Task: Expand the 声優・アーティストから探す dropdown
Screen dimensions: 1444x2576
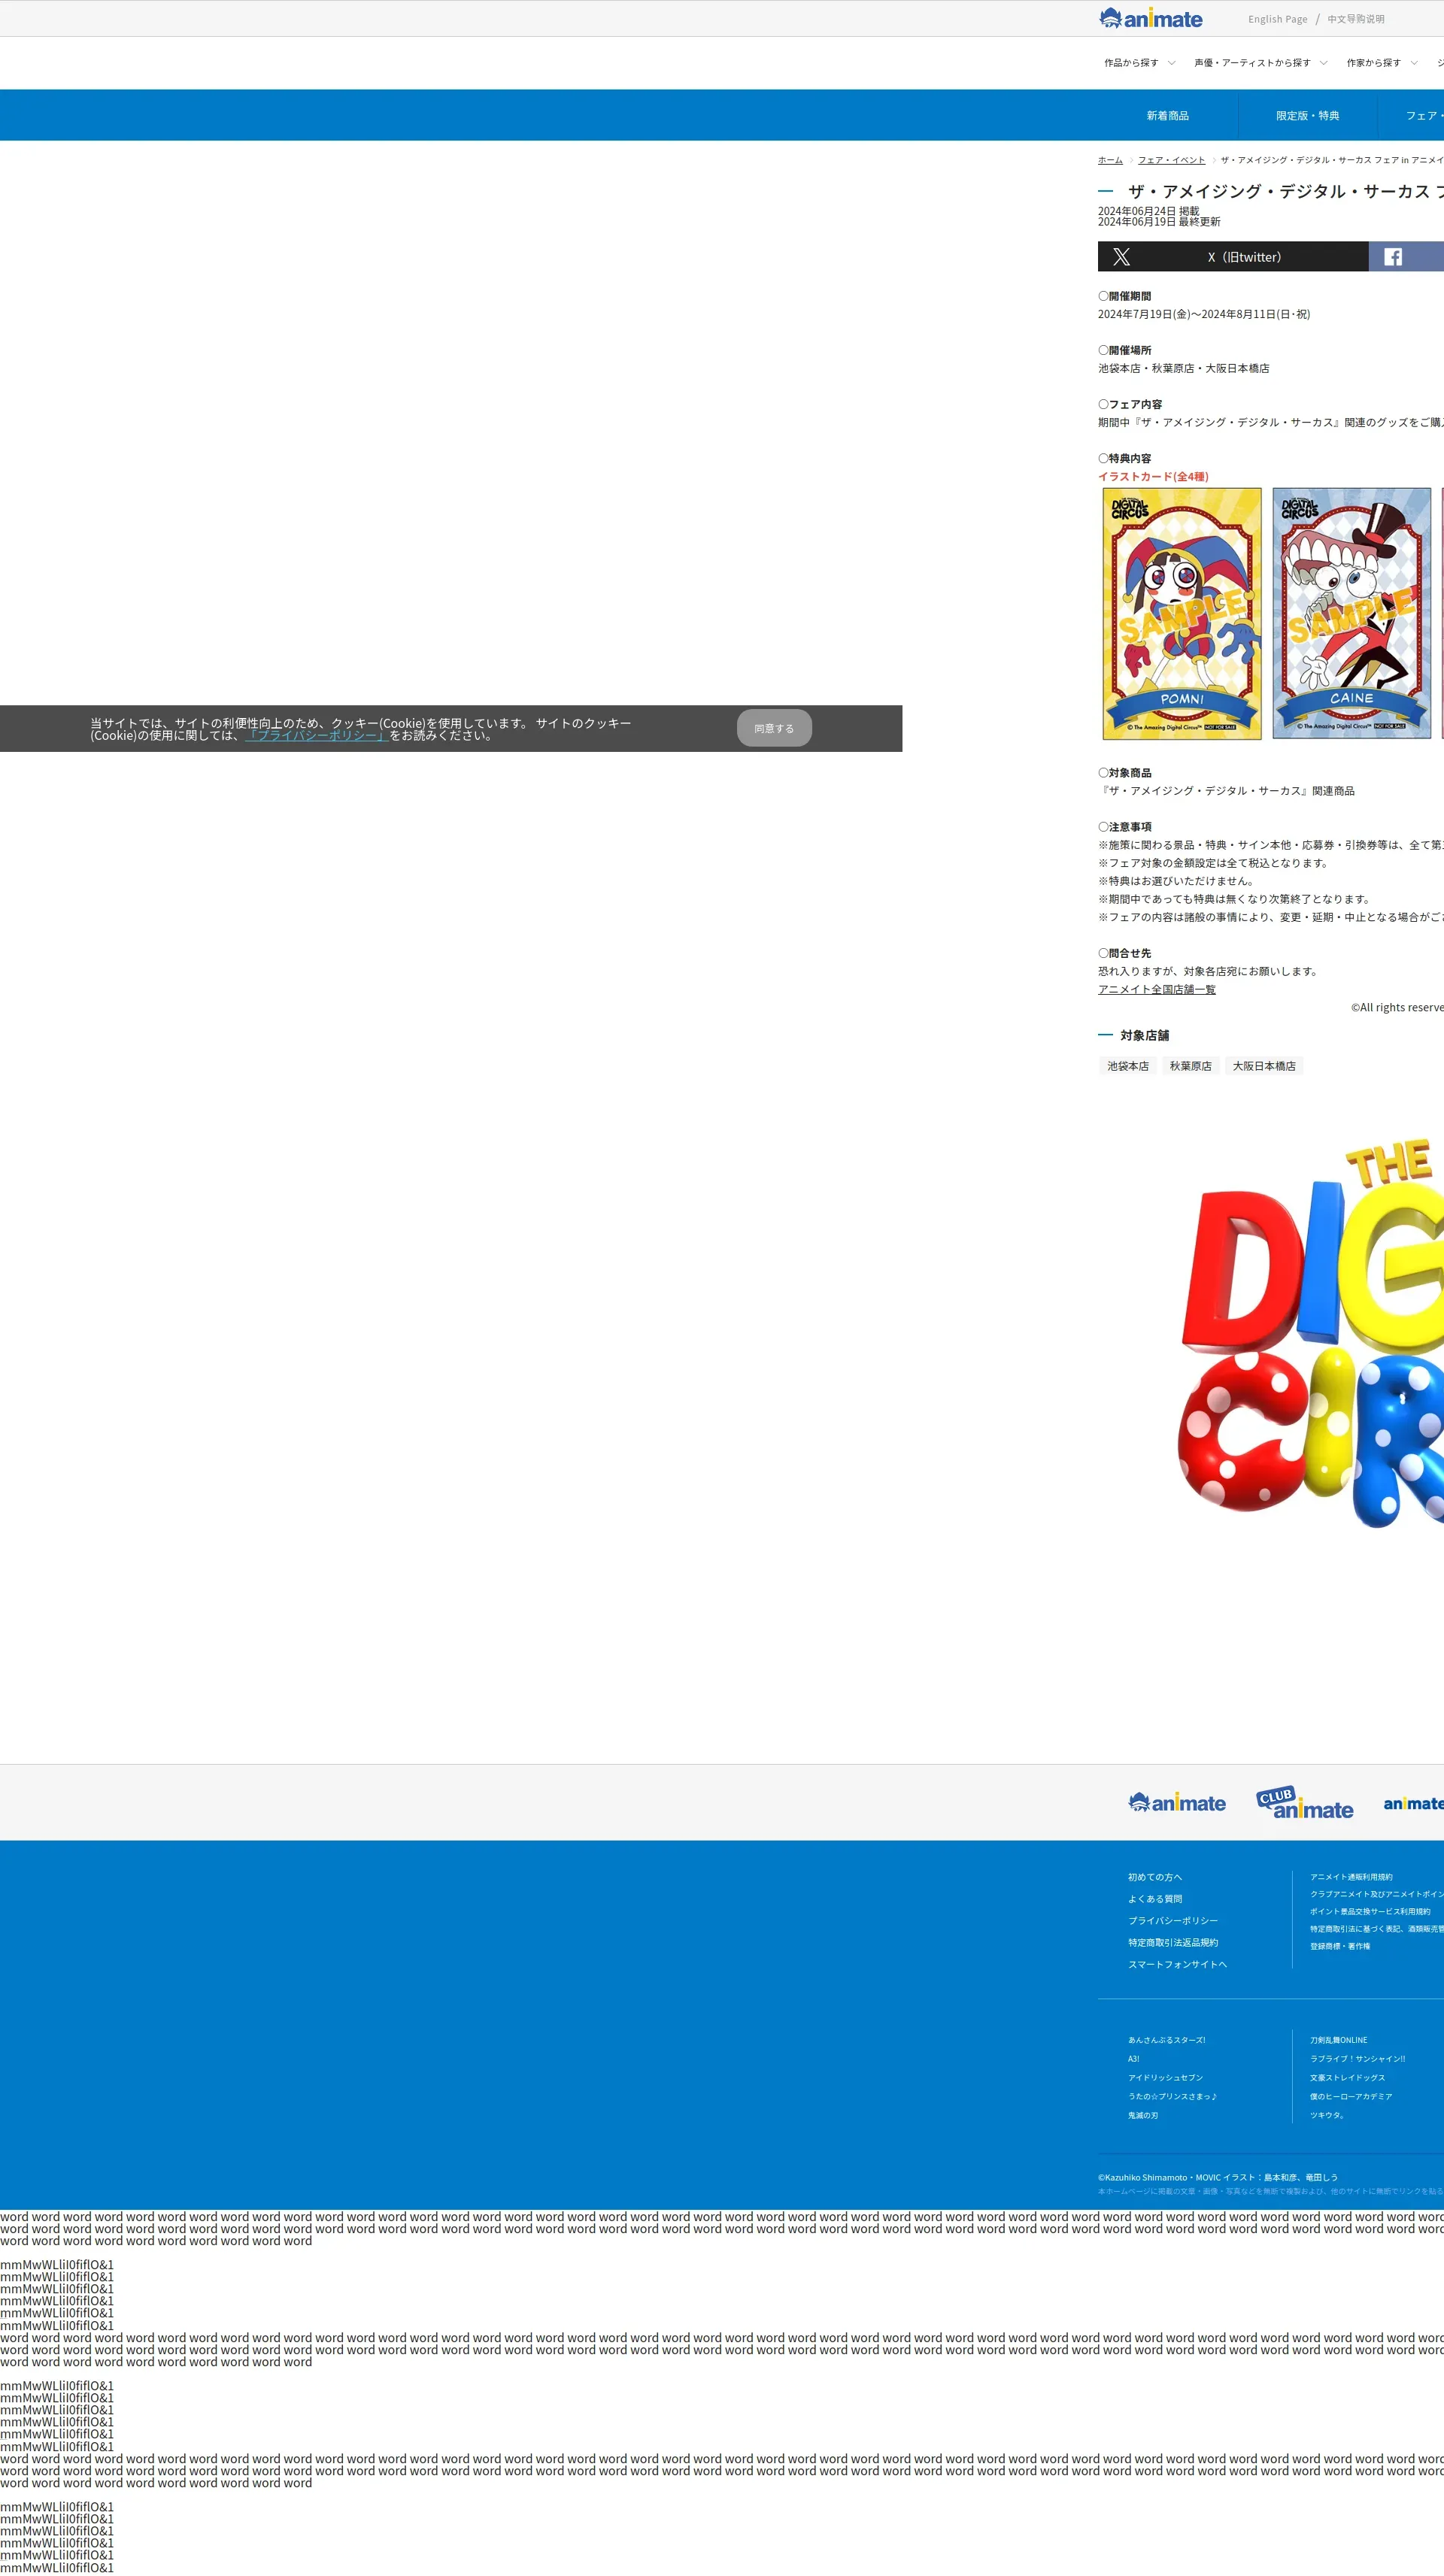Action: point(1260,63)
